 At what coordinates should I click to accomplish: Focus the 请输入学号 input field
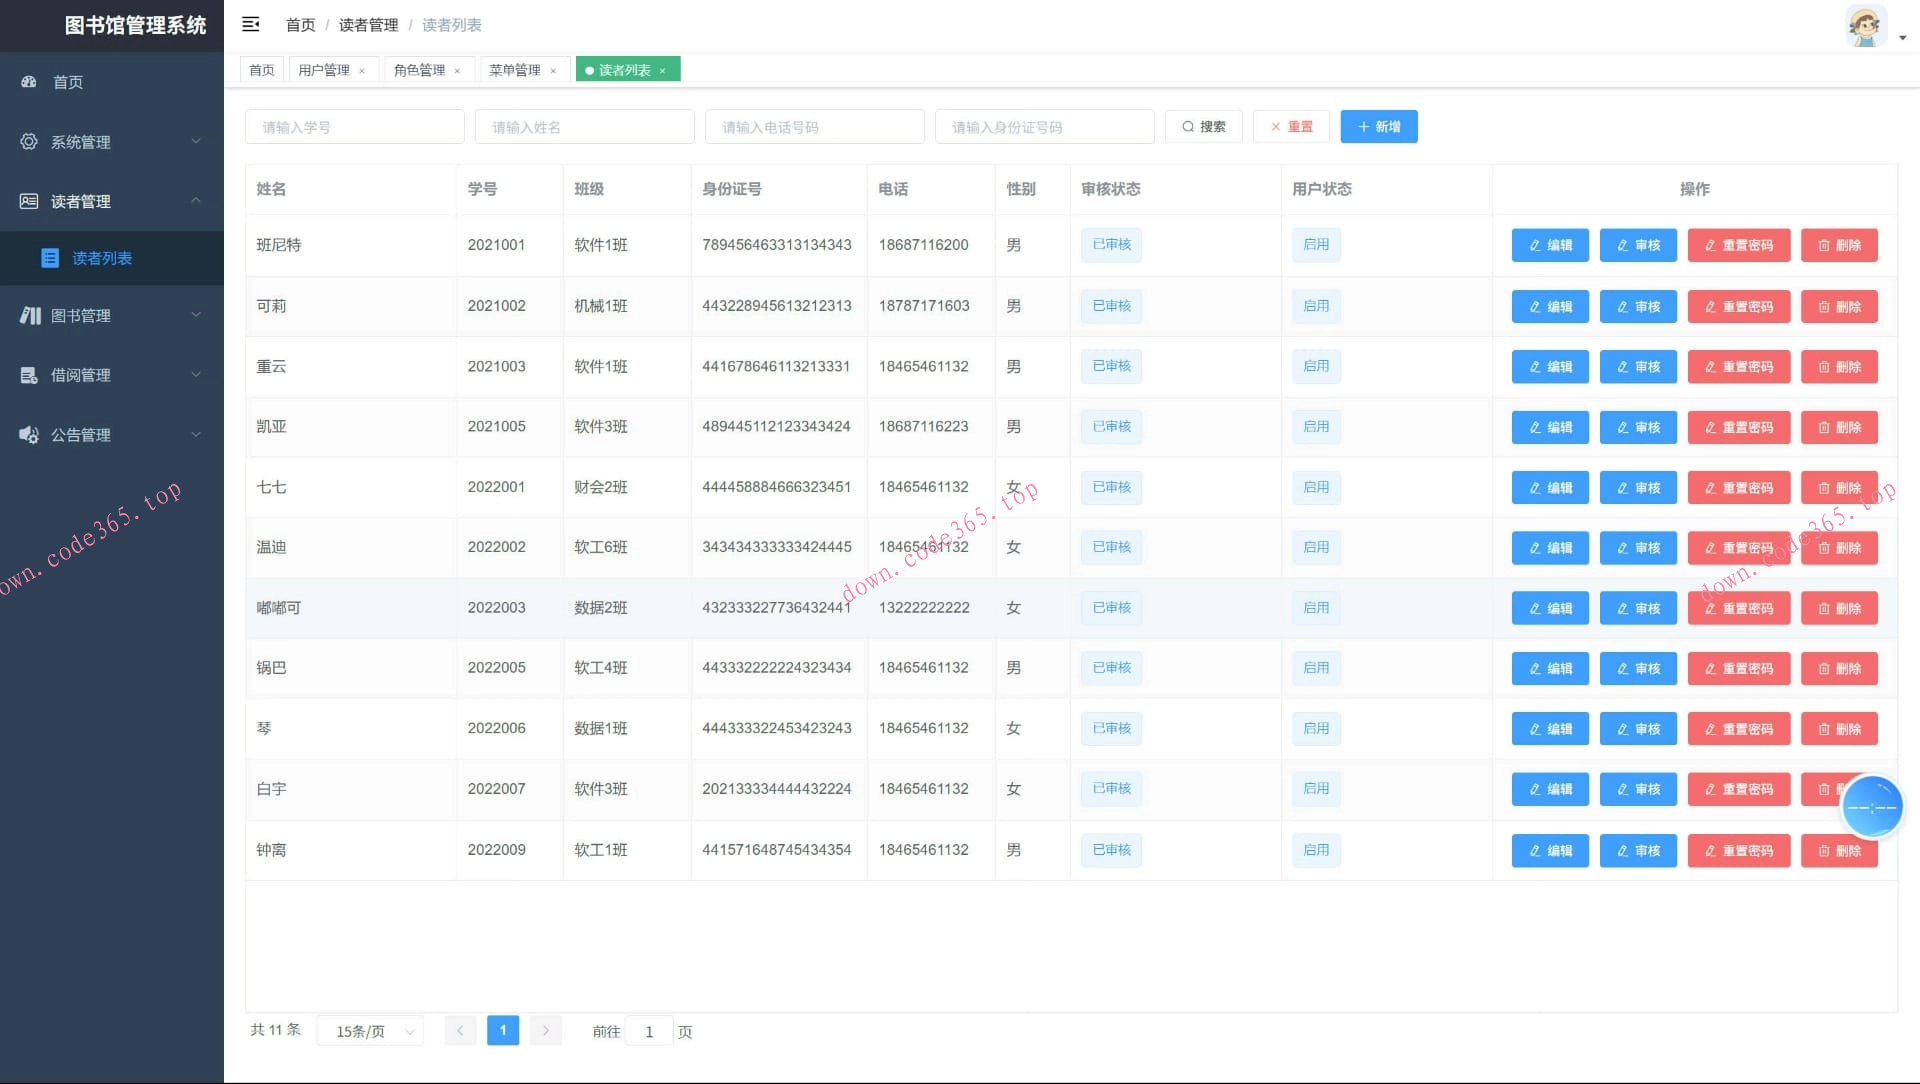354,127
